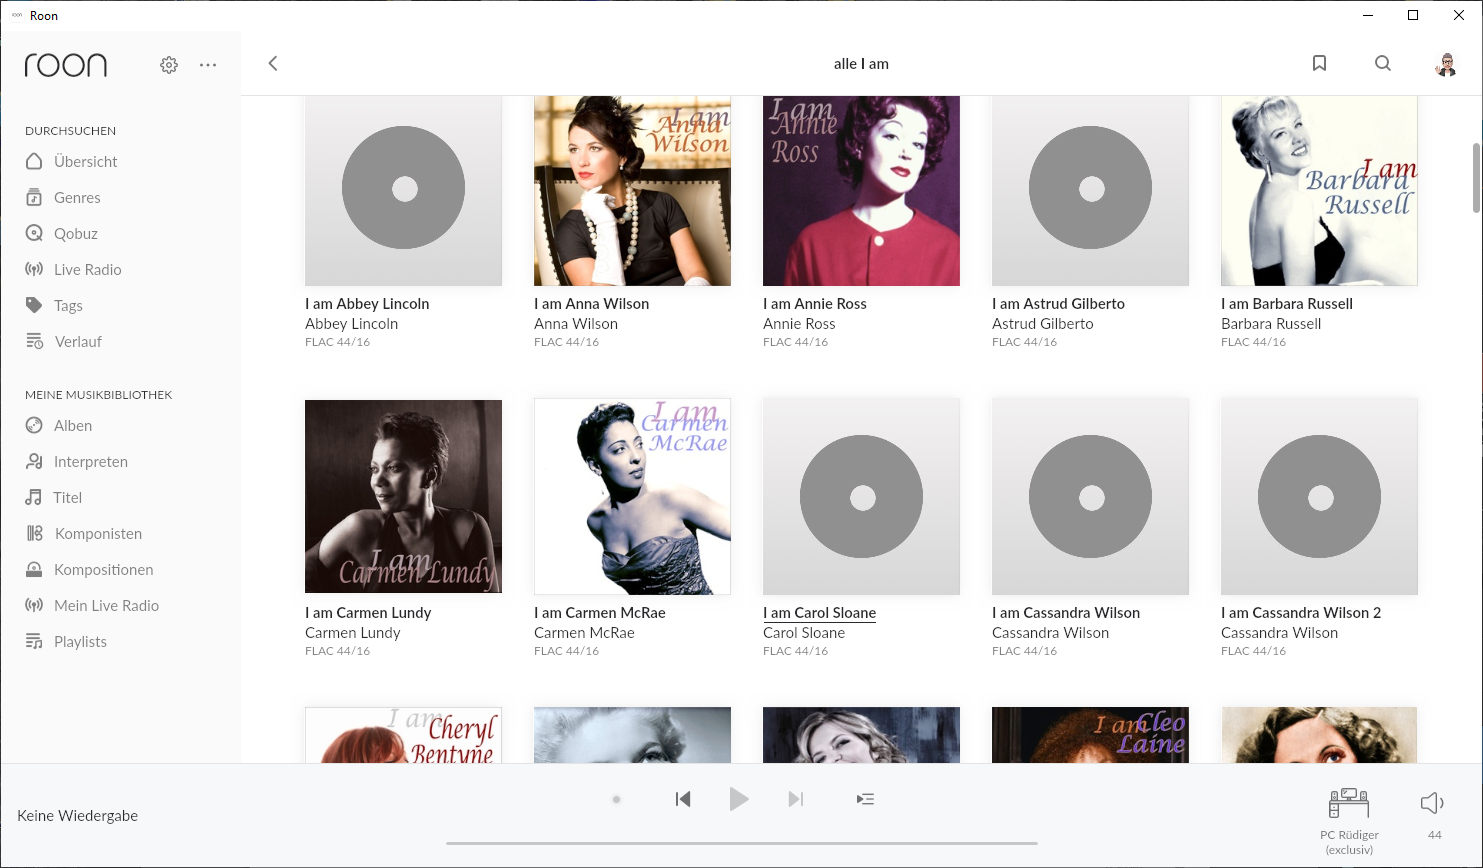The height and width of the screenshot is (868, 1483).
Task: Open search with the magnifier icon
Action: pyautogui.click(x=1383, y=63)
